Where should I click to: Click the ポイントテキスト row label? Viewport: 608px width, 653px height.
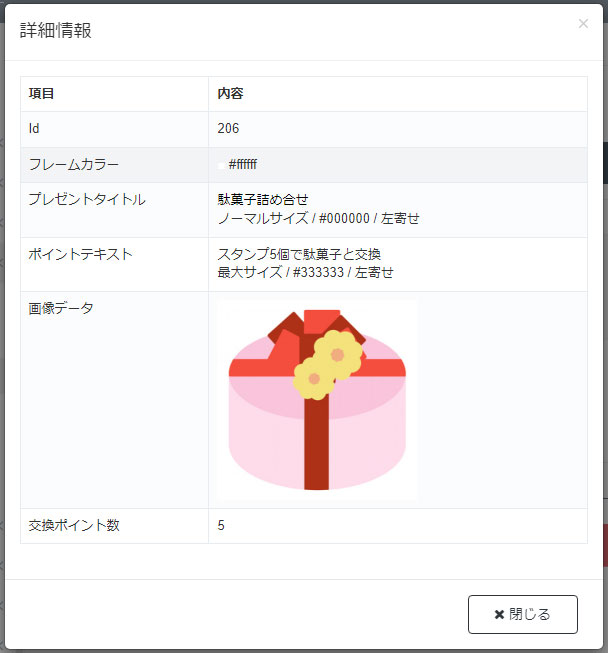[80, 254]
